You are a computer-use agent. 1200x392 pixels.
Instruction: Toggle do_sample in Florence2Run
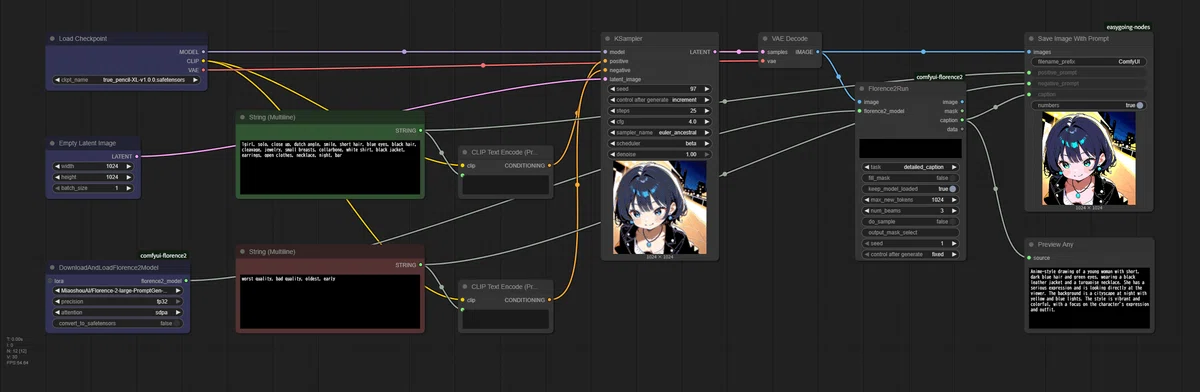909,221
